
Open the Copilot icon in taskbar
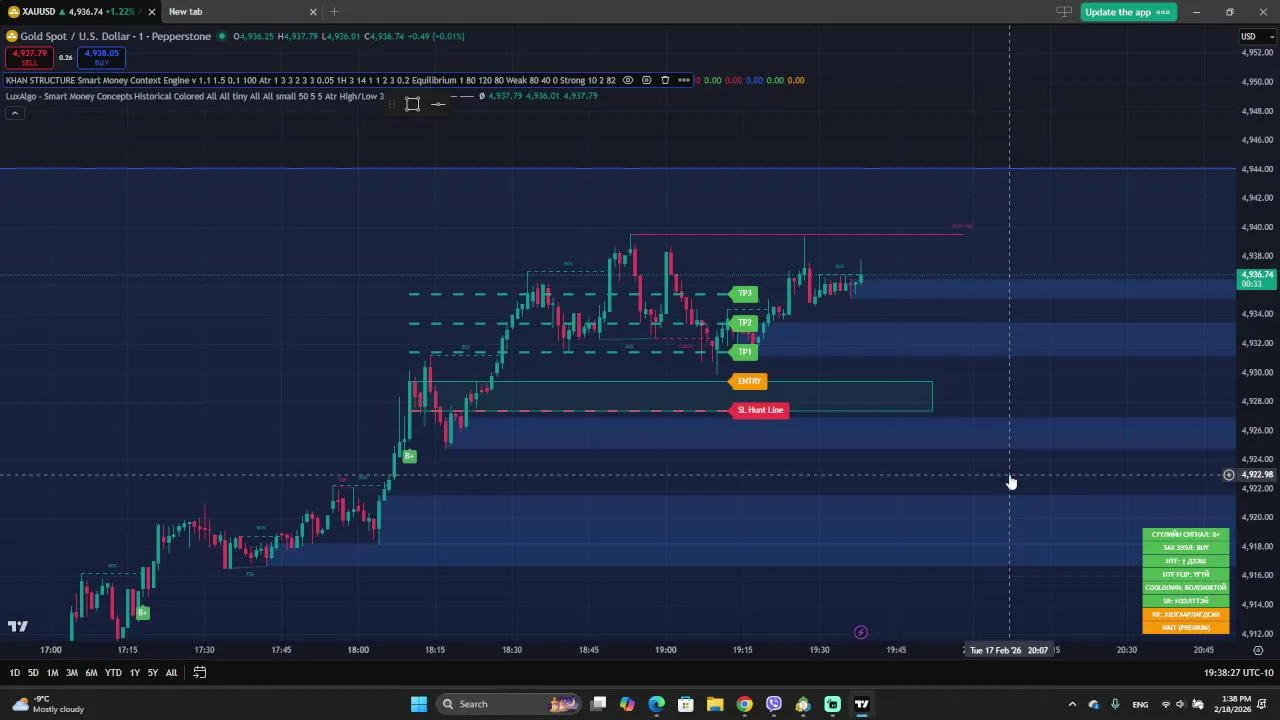coord(627,704)
